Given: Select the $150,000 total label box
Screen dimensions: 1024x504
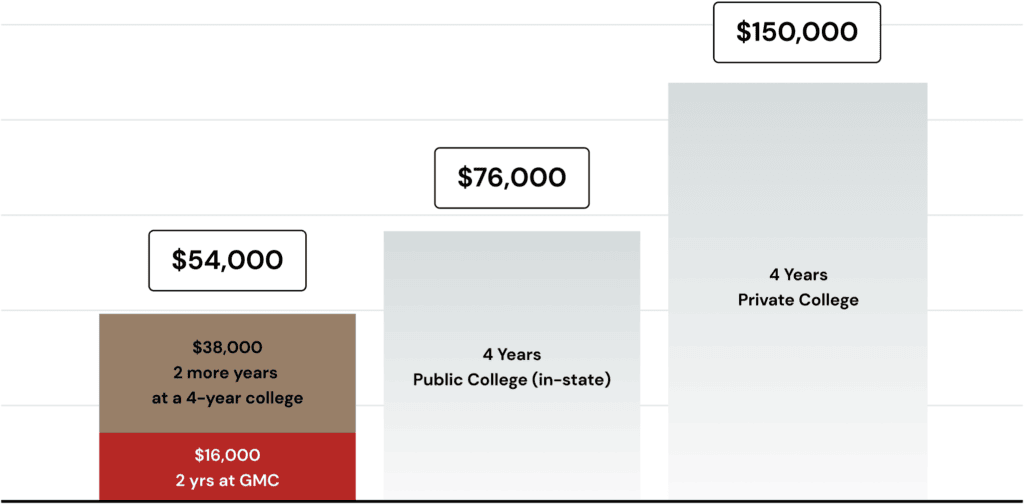Looking at the screenshot, I should (796, 32).
